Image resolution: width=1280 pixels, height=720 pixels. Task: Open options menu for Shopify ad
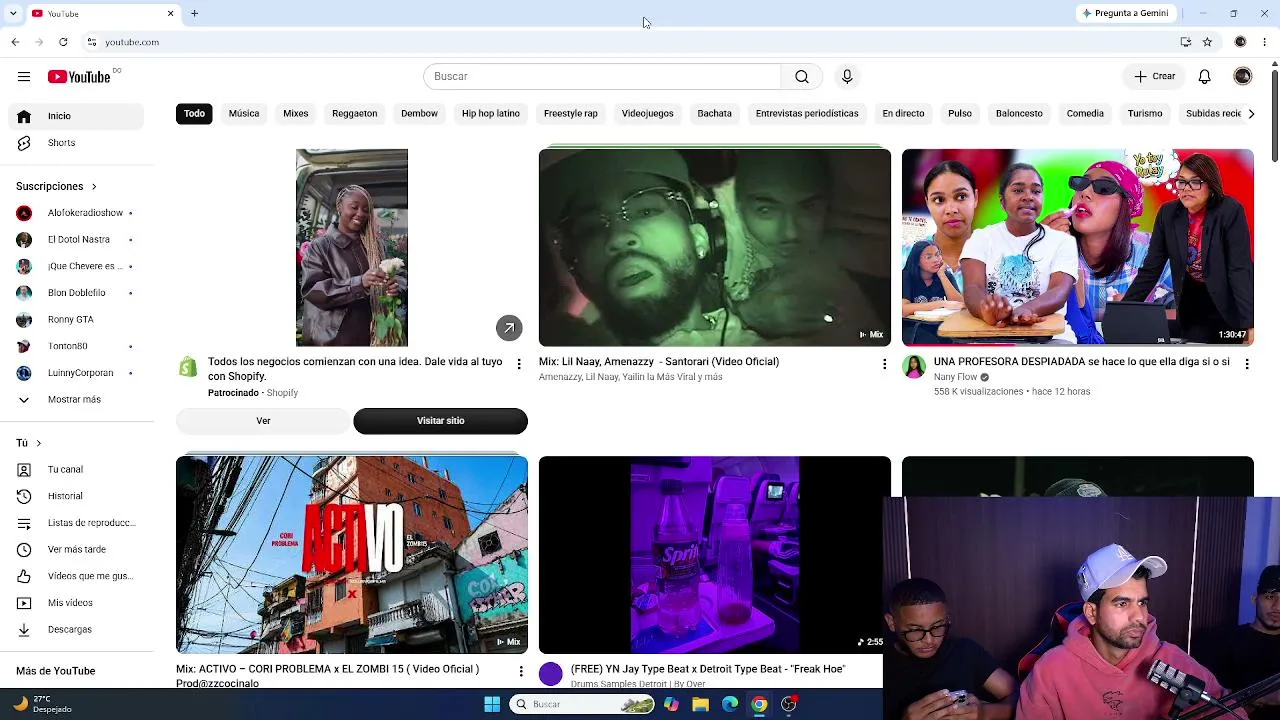click(519, 364)
